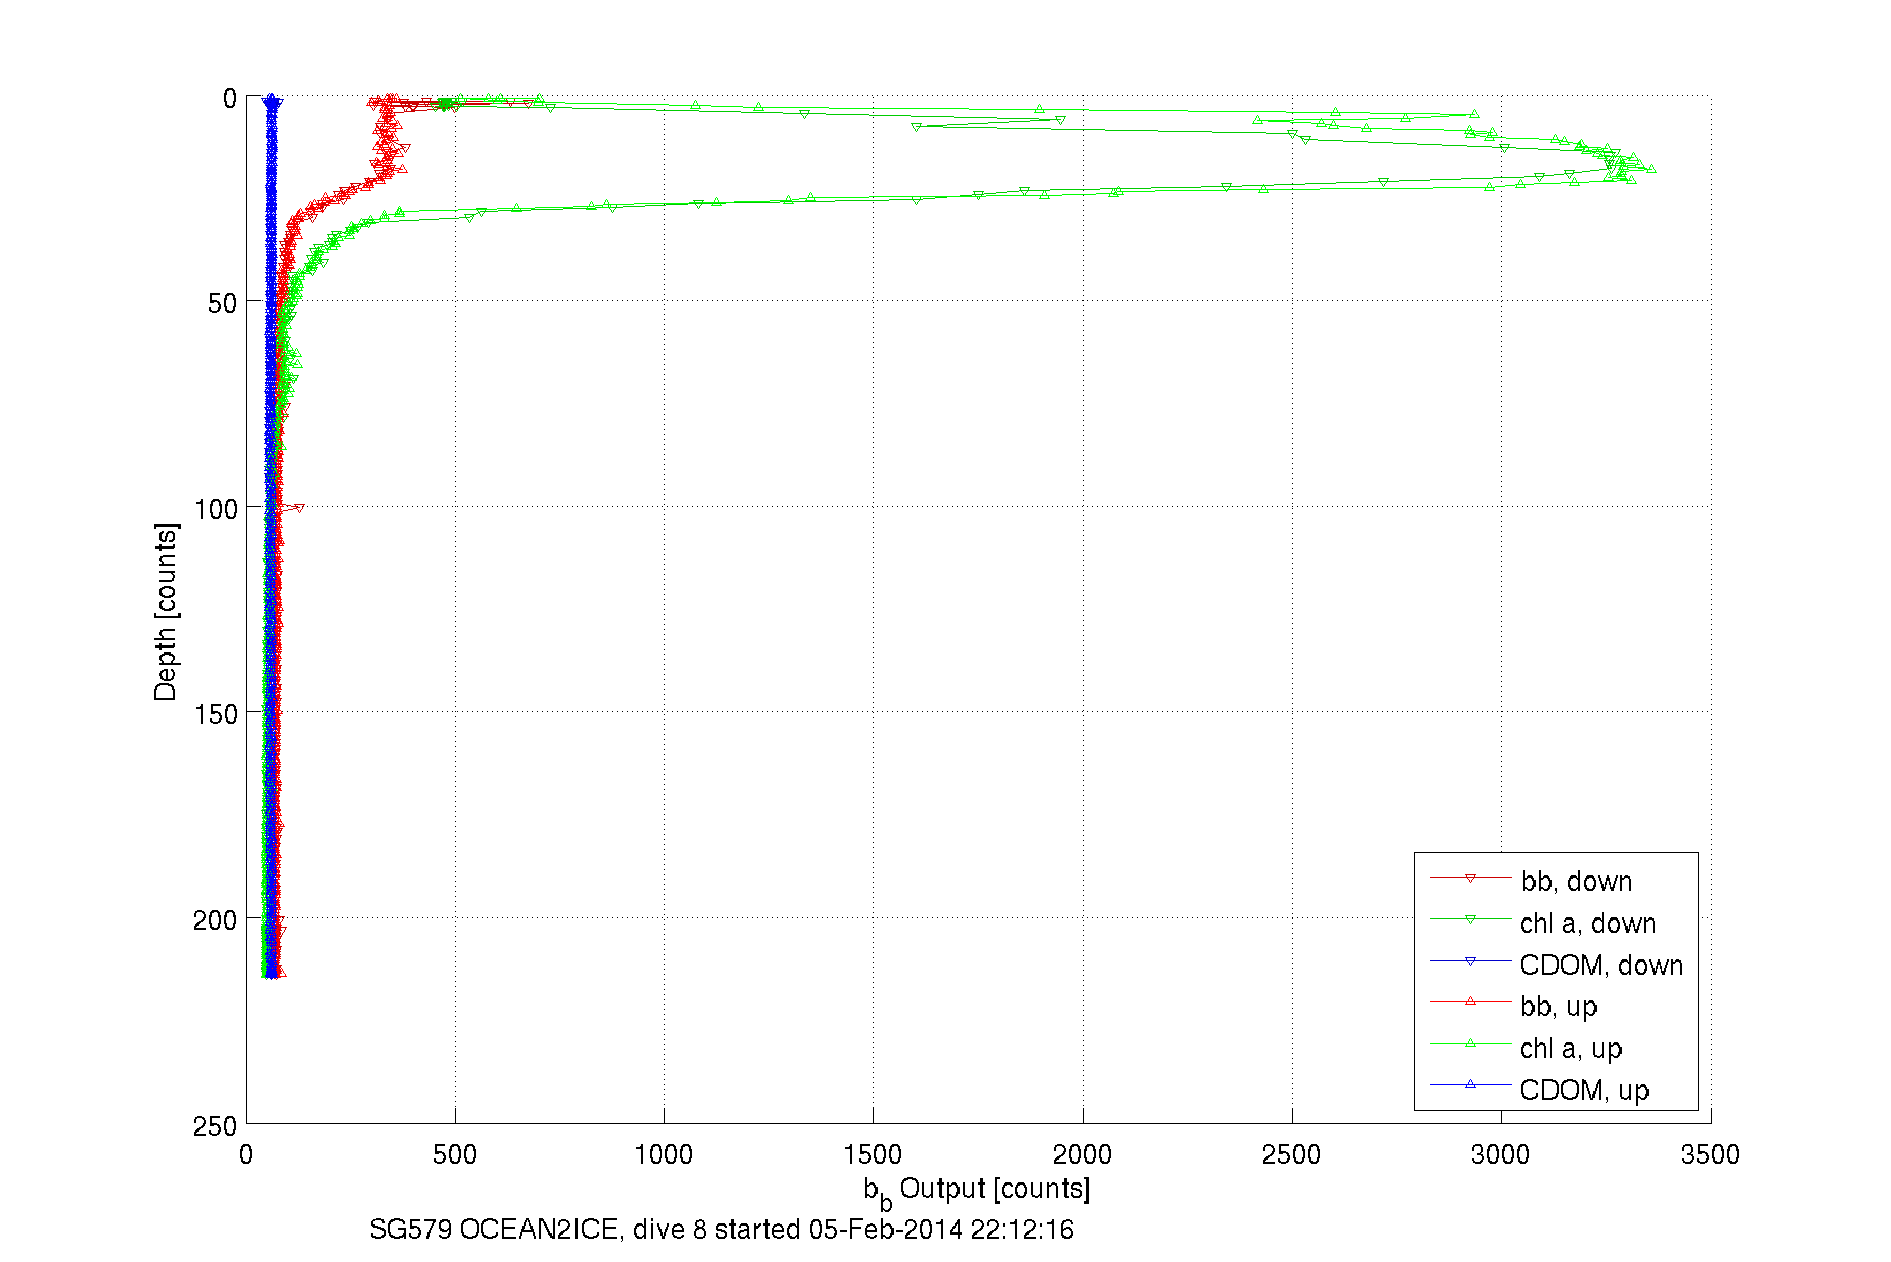
Task: Click the red bb outlier marker at depth 100
Action: tap(298, 508)
